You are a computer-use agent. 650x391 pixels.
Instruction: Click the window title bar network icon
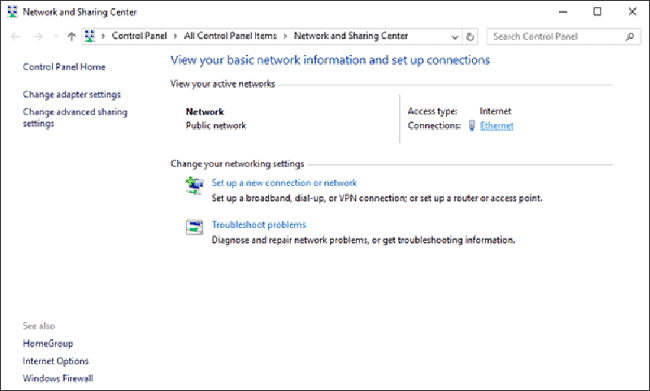pyautogui.click(x=12, y=12)
